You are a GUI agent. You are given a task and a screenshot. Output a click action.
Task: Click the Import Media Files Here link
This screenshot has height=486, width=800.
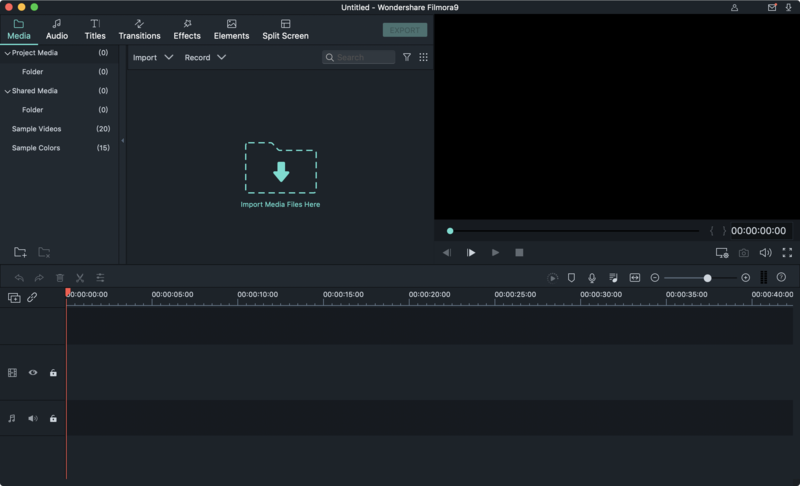tap(280, 204)
